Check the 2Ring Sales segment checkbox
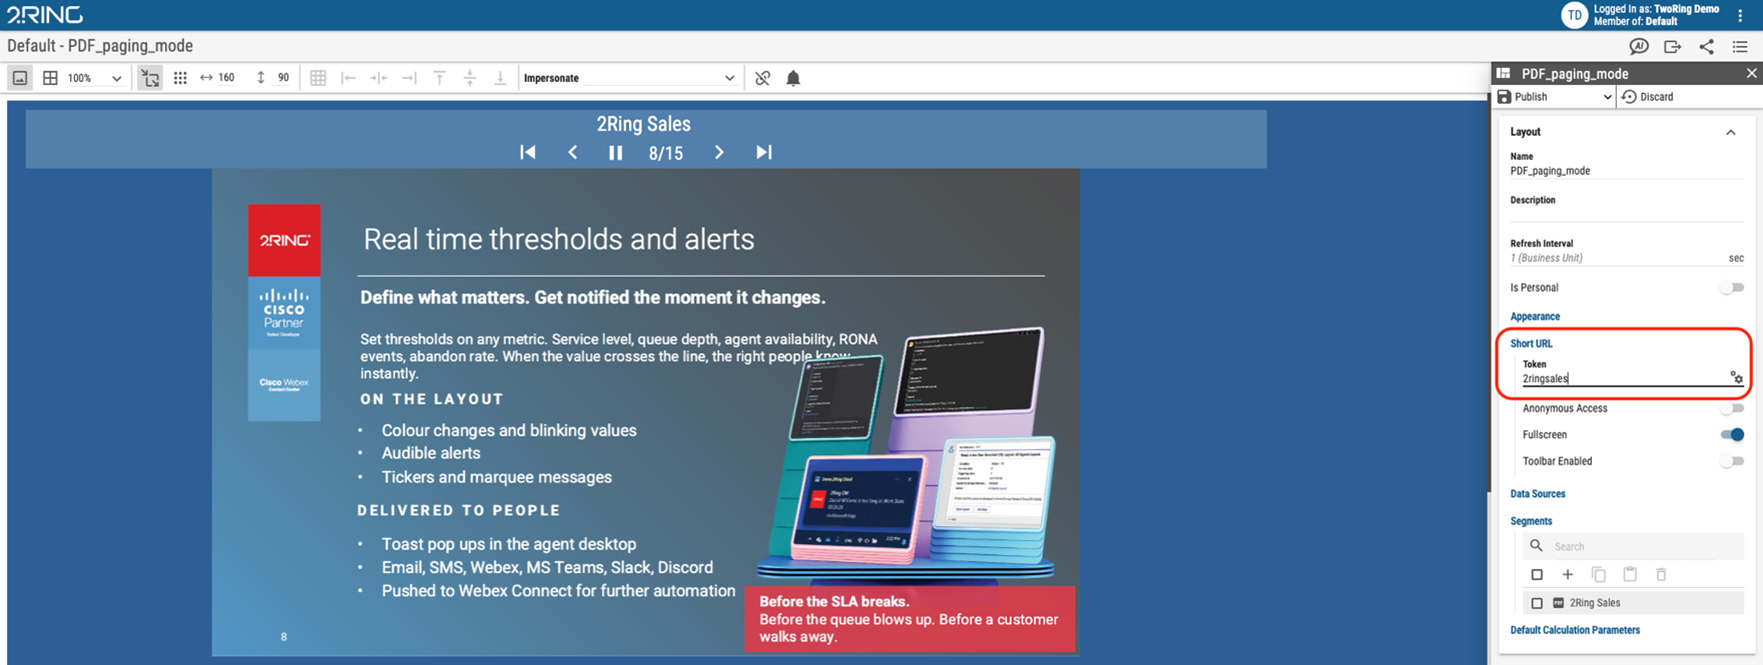The height and width of the screenshot is (665, 1763). click(x=1537, y=603)
